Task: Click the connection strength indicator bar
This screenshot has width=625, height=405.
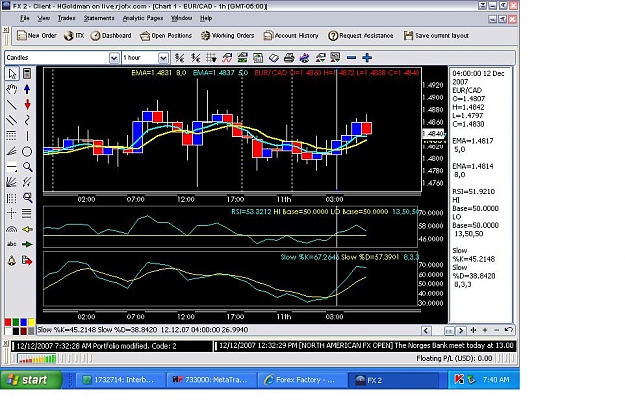Action: (x=37, y=359)
